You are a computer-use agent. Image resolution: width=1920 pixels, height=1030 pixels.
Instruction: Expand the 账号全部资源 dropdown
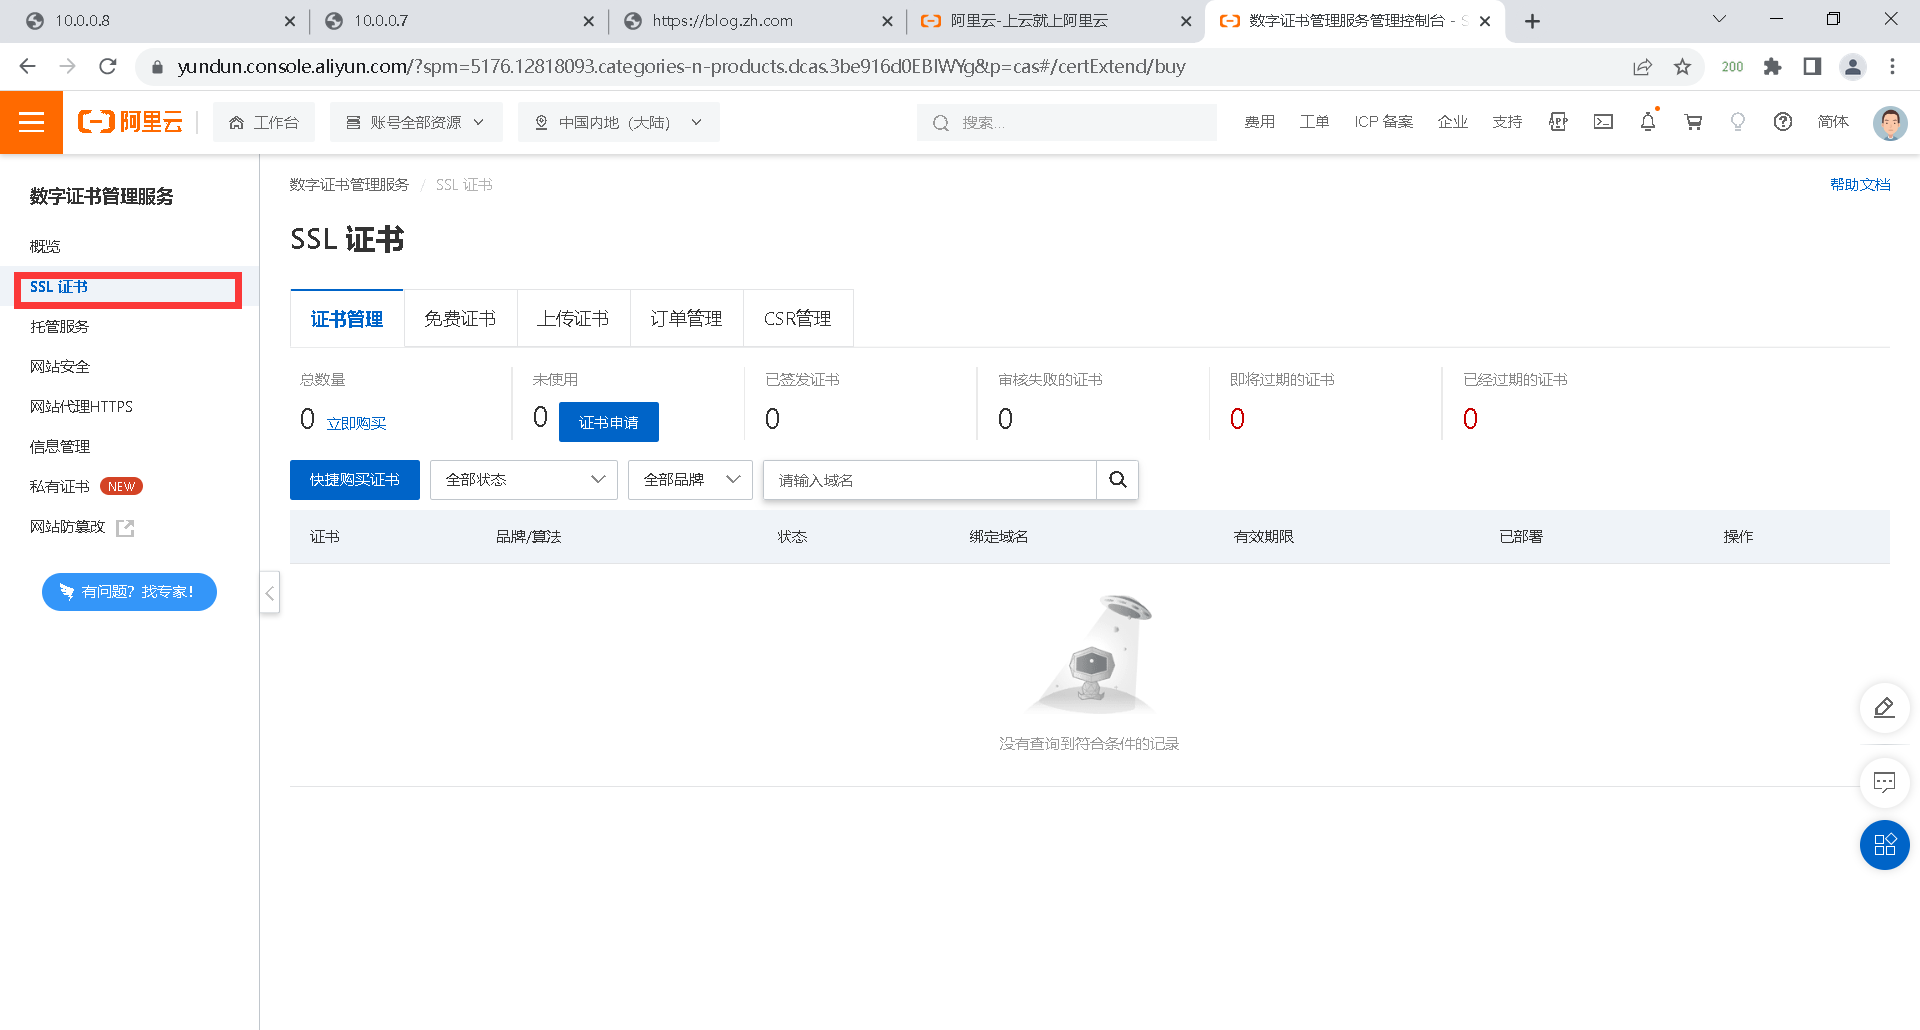click(416, 122)
